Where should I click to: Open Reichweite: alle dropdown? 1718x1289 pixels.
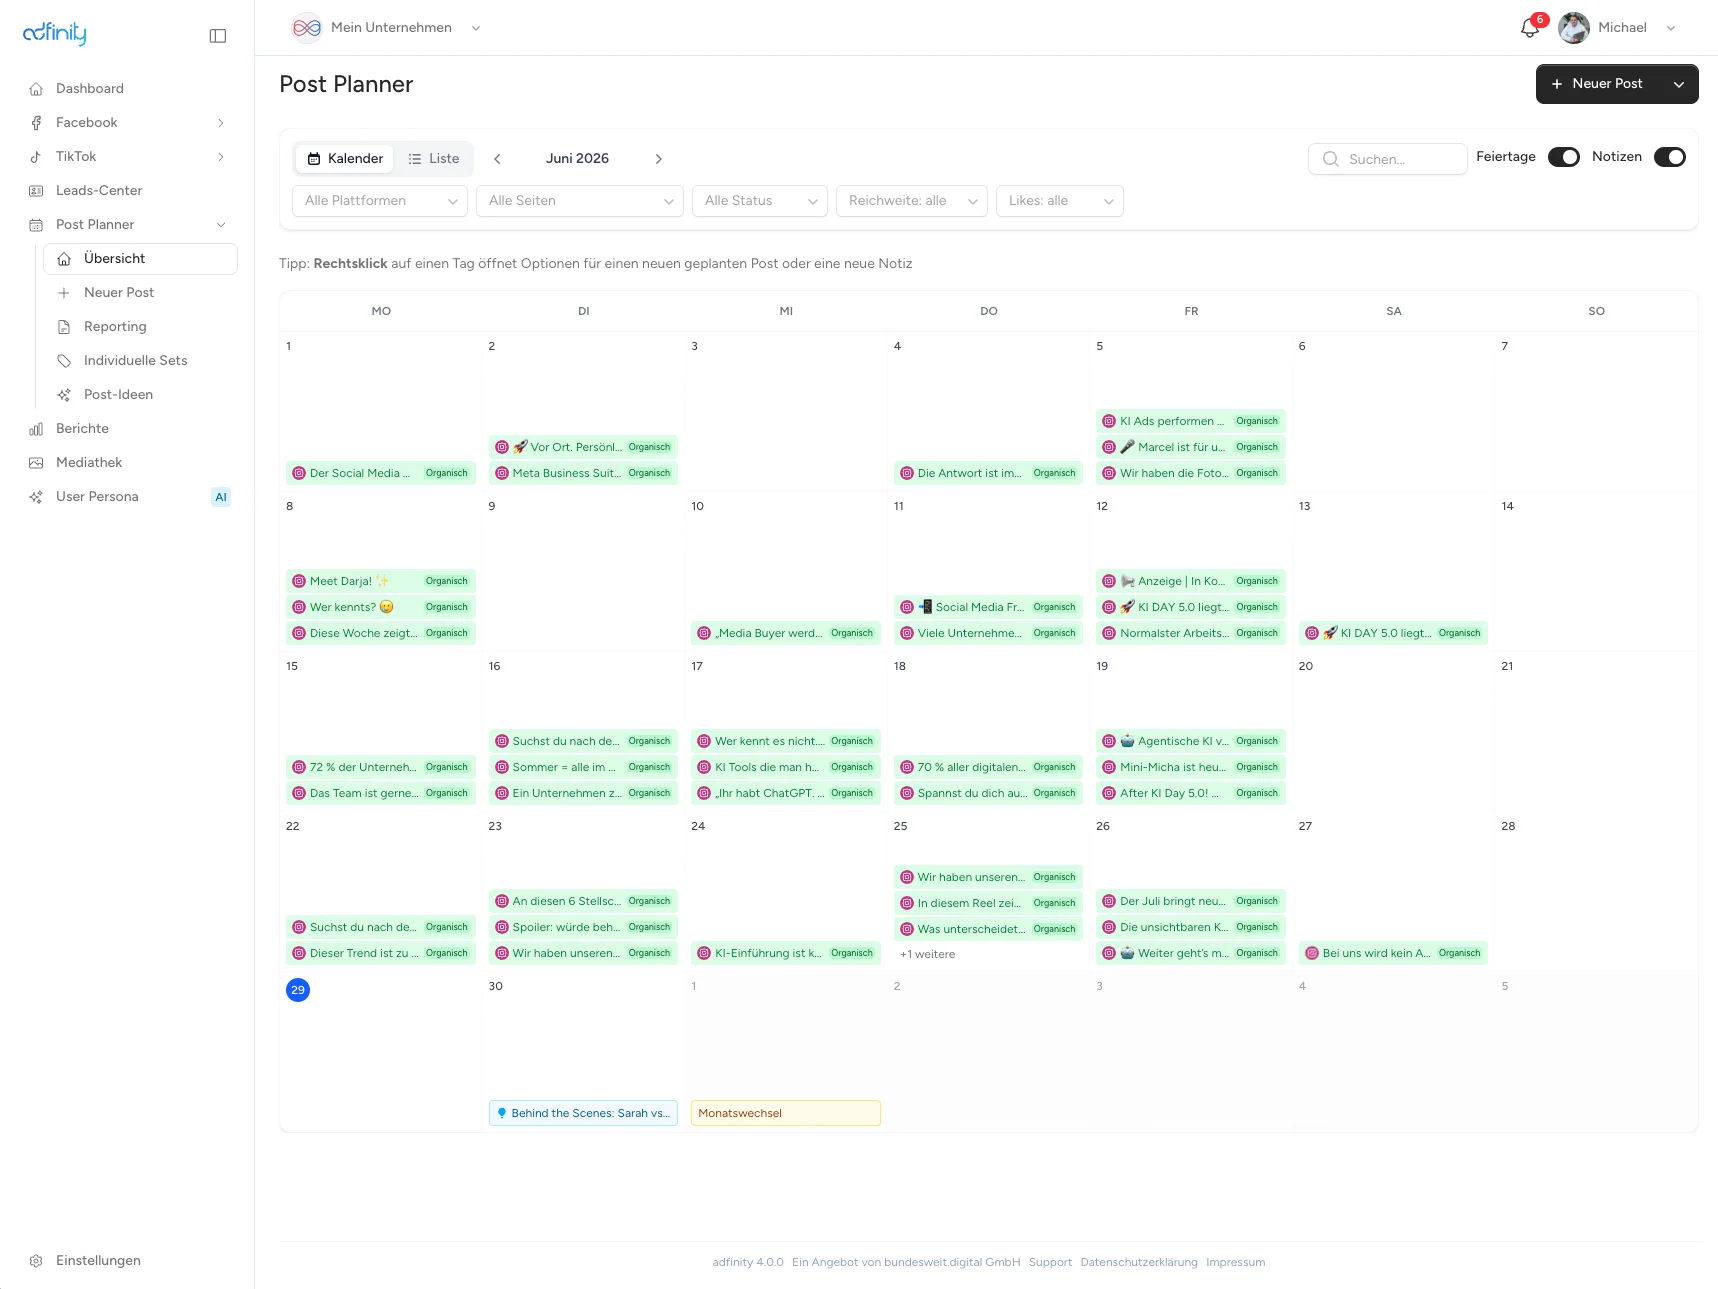coord(912,201)
